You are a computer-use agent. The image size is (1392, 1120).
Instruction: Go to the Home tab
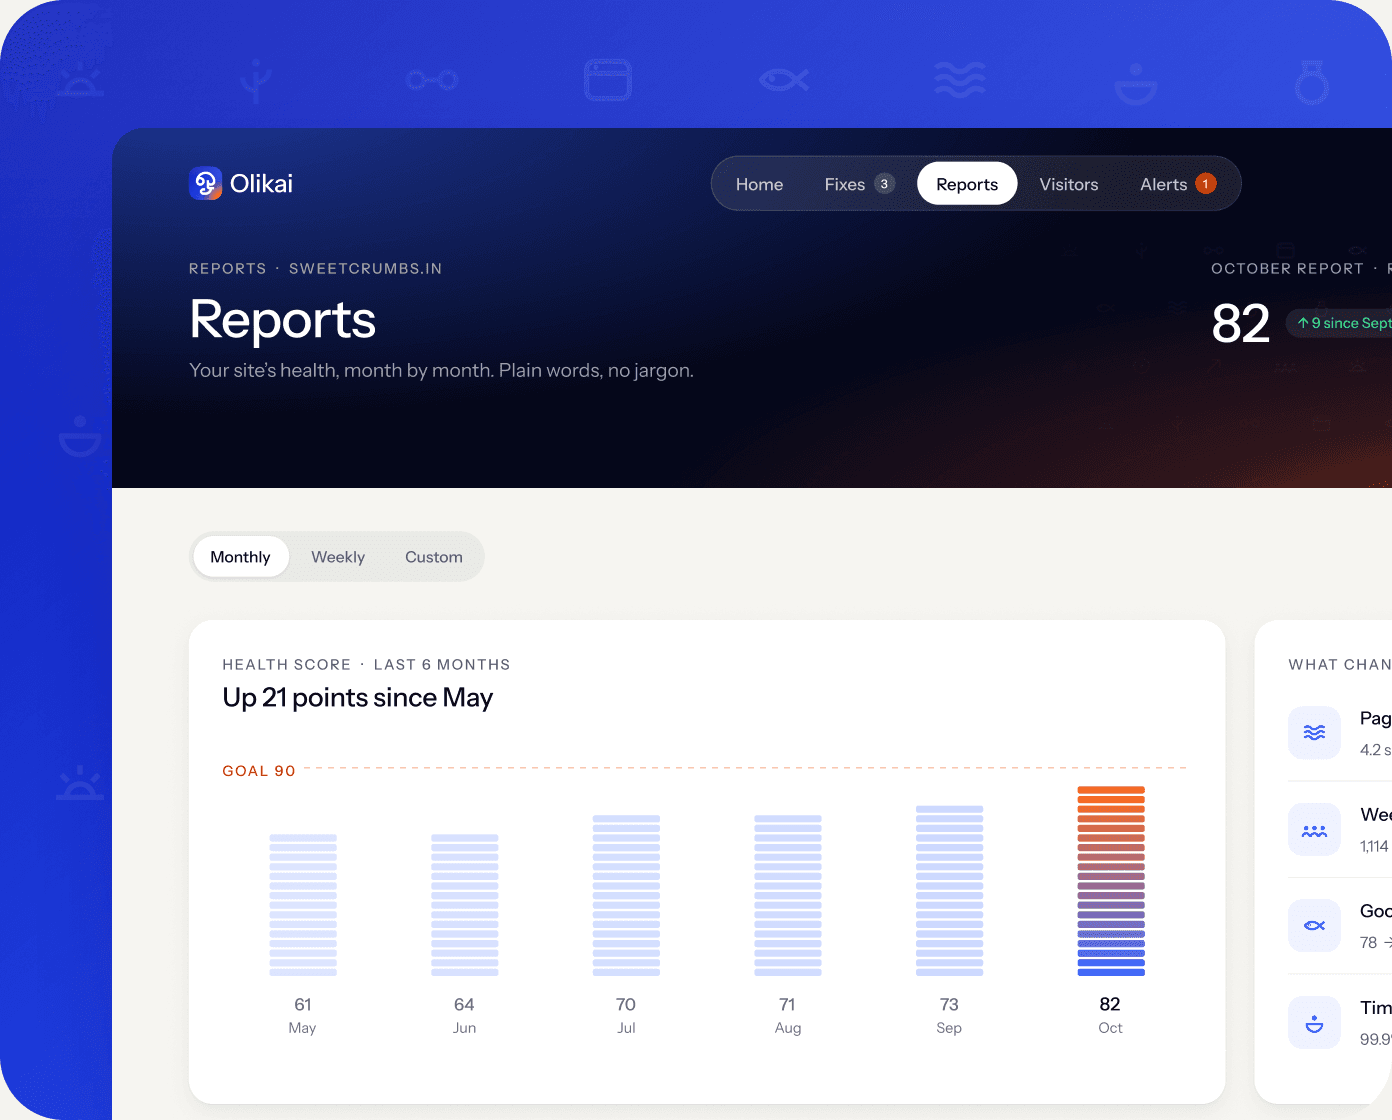click(759, 184)
